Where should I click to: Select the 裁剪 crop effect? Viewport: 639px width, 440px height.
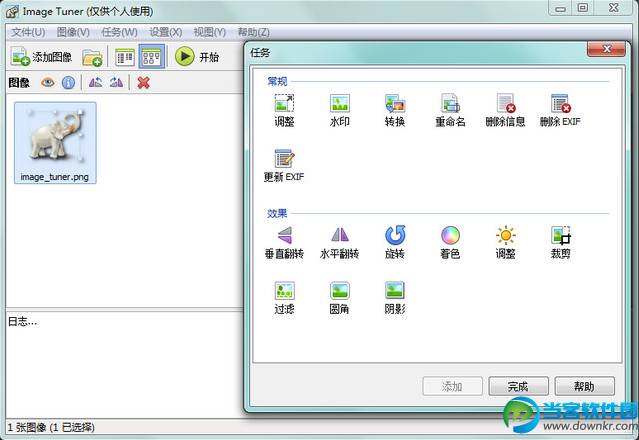(x=560, y=243)
